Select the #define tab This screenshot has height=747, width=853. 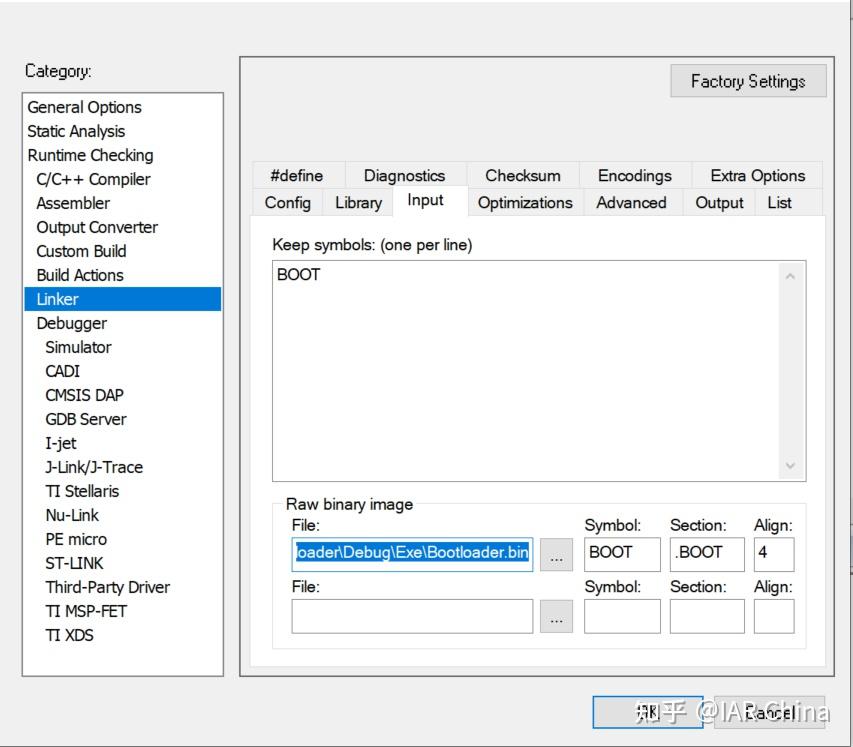[298, 175]
